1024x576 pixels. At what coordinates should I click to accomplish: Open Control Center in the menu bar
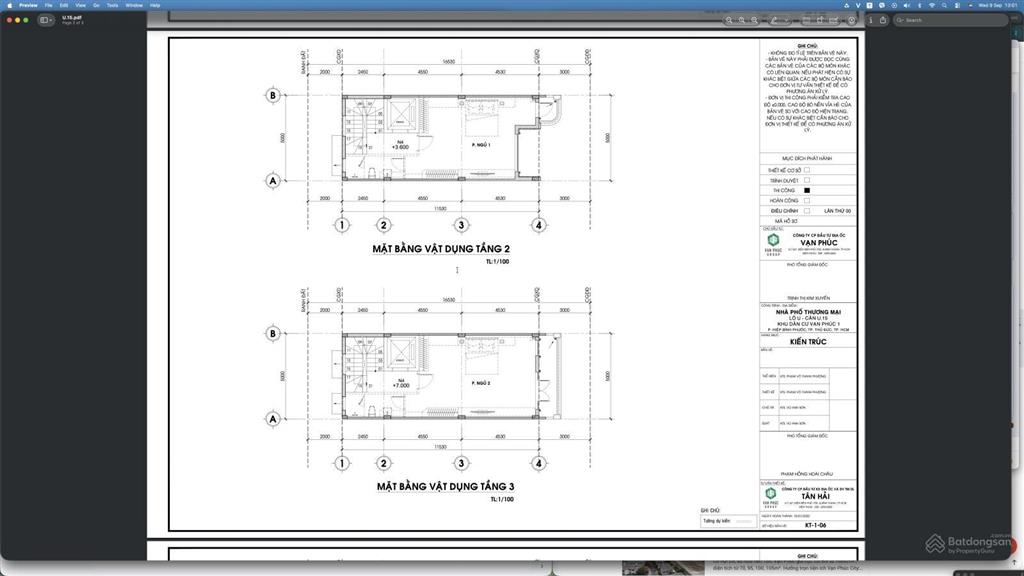pos(957,5)
